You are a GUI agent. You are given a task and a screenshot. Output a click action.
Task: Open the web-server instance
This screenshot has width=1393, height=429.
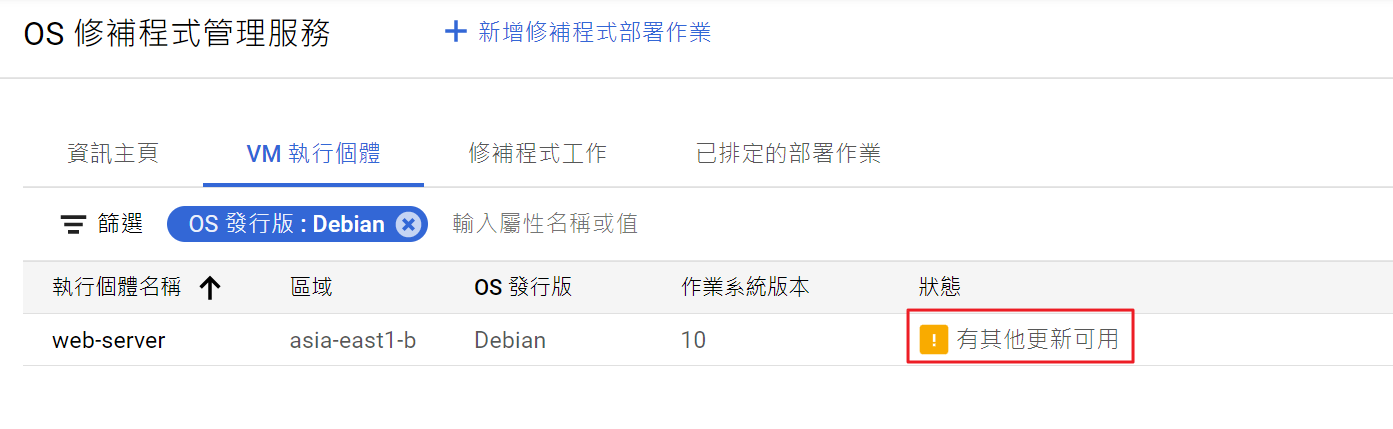(108, 340)
